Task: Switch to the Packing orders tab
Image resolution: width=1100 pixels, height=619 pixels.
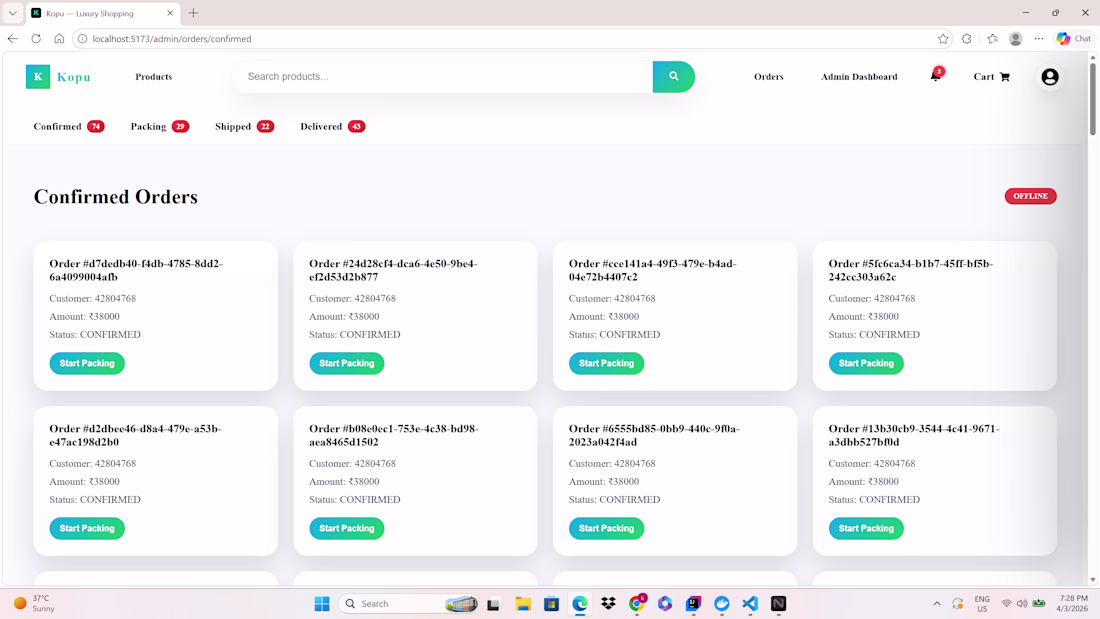Action: click(160, 126)
